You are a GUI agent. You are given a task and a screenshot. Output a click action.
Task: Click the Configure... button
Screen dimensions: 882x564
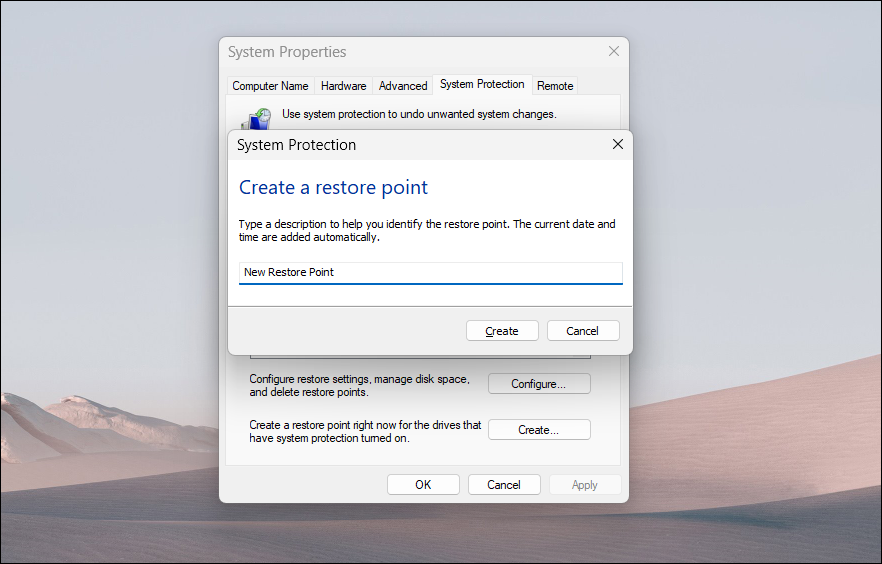(x=539, y=383)
